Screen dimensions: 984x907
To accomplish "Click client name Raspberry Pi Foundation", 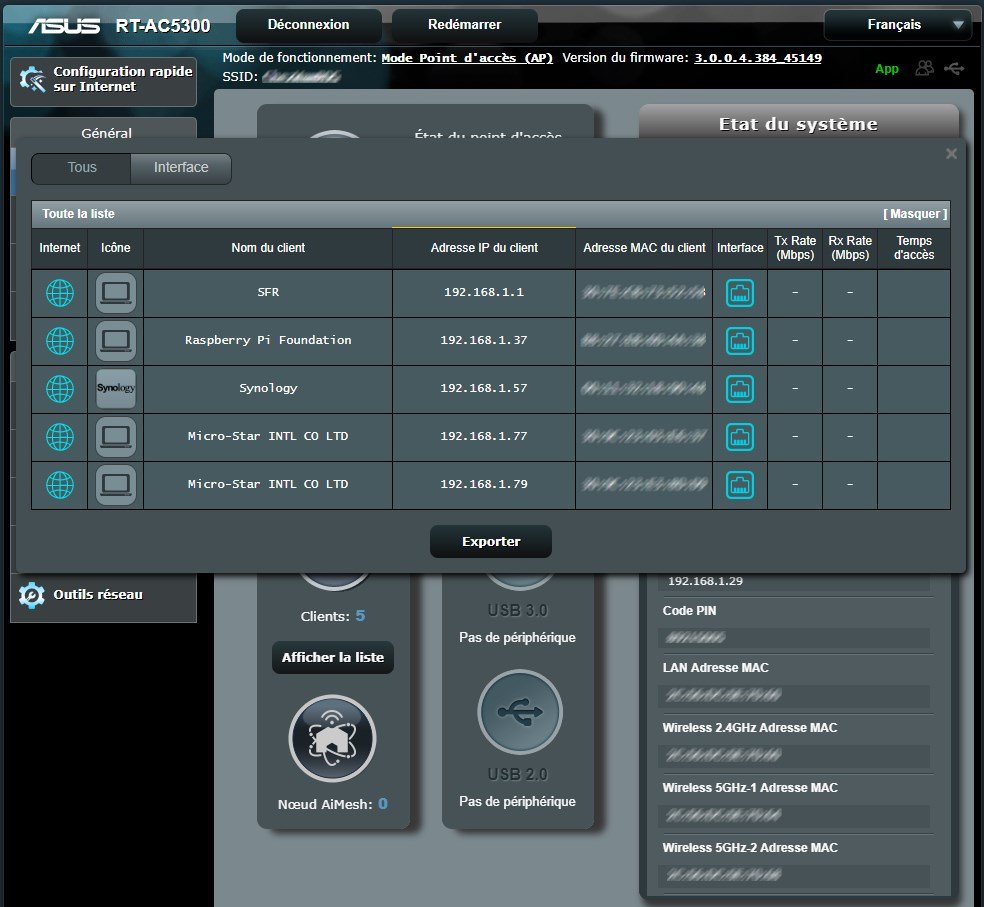I will pos(268,340).
